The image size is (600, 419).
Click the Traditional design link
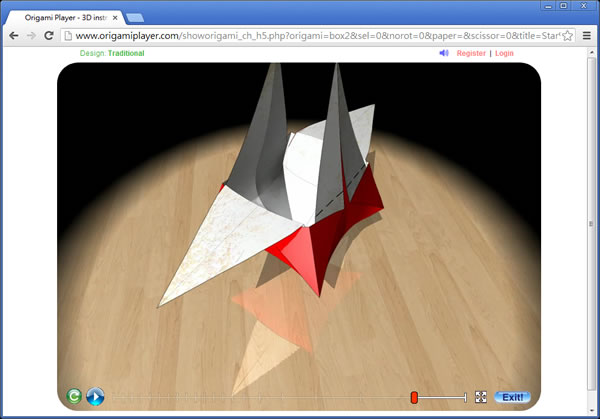[126, 53]
